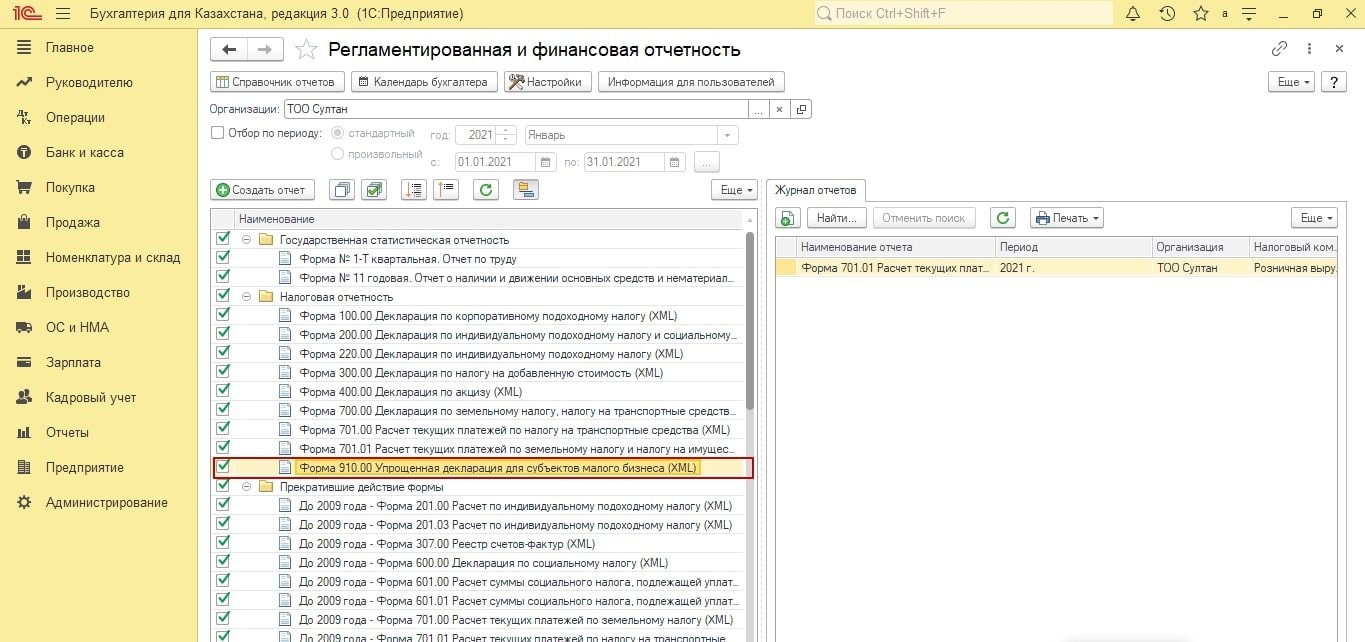Select the Журнал отчетов tab
Image resolution: width=1365 pixels, height=642 pixels.
click(816, 190)
